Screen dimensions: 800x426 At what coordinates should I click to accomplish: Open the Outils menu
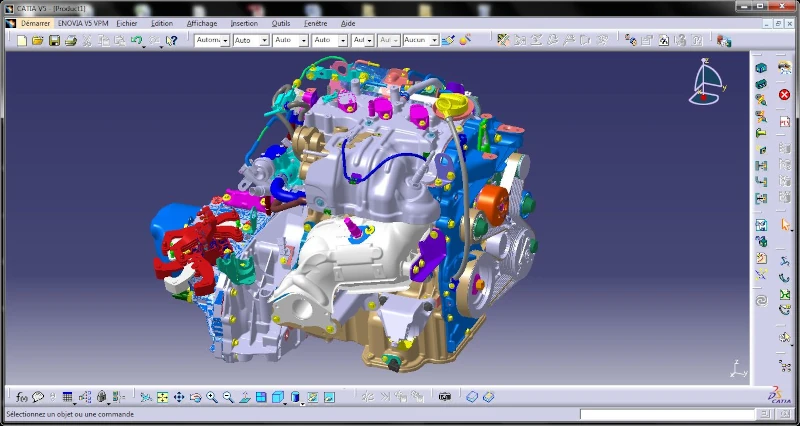tap(281, 22)
